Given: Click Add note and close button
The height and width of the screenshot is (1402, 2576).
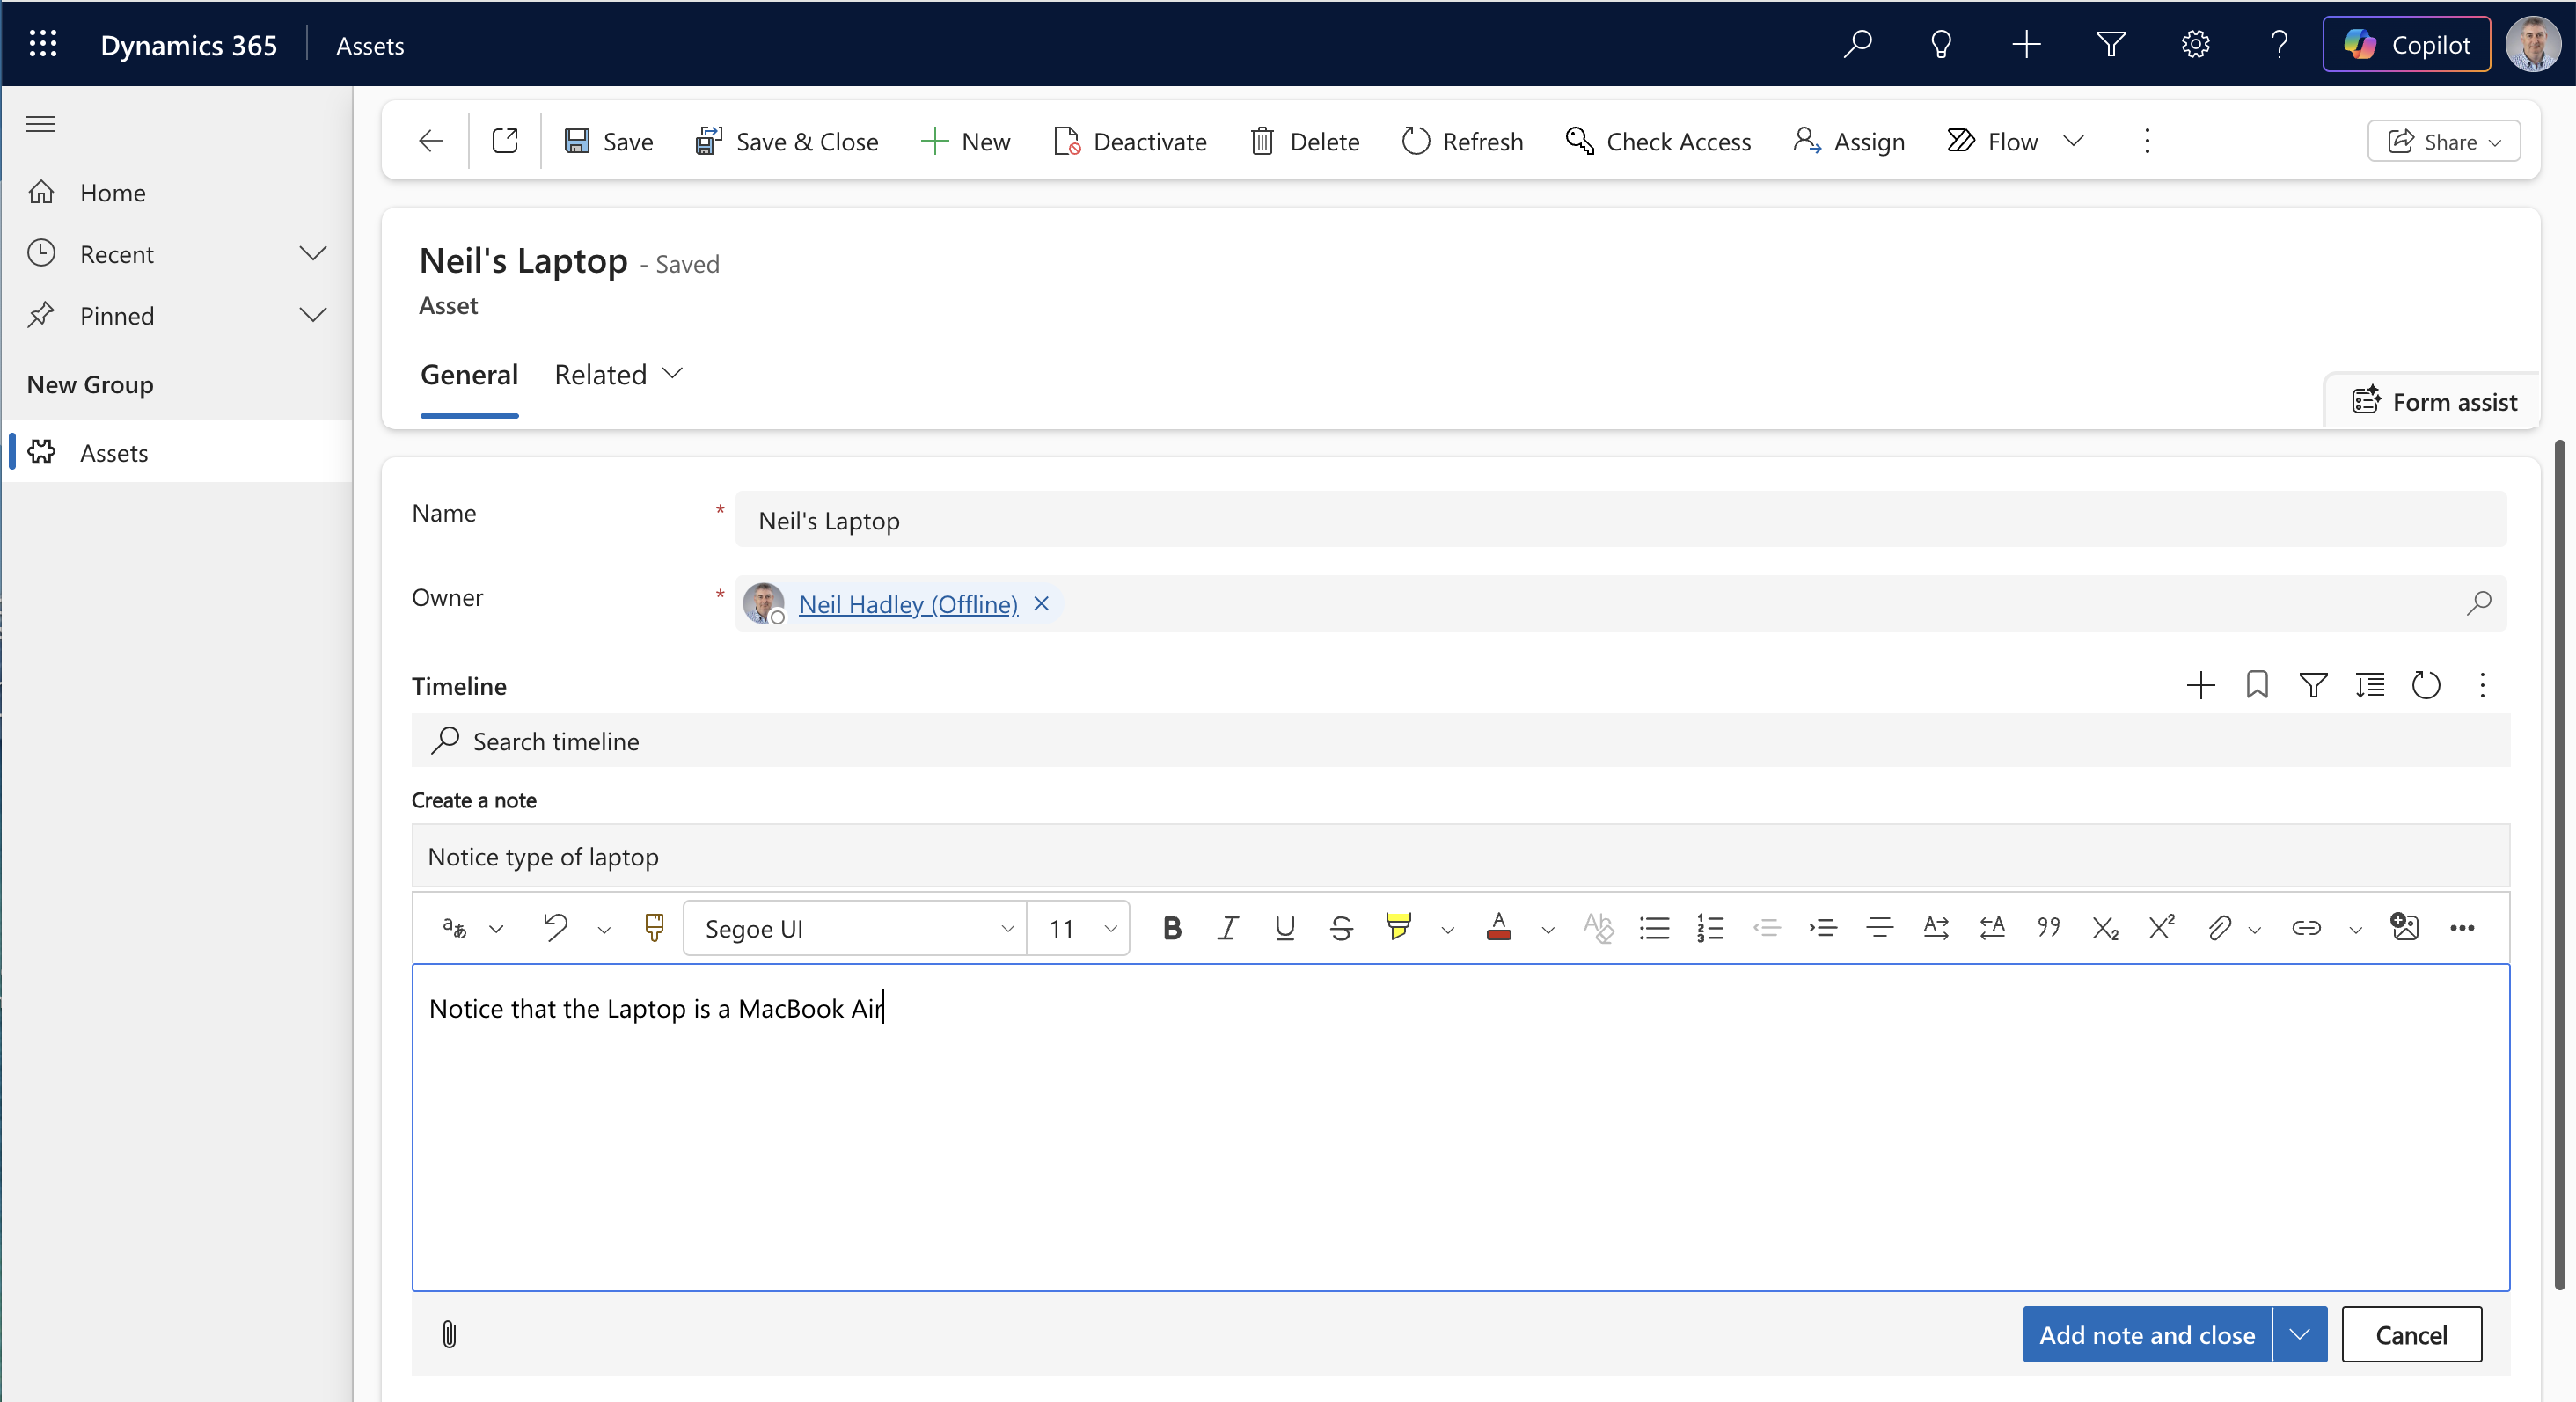Looking at the screenshot, I should 2147,1334.
